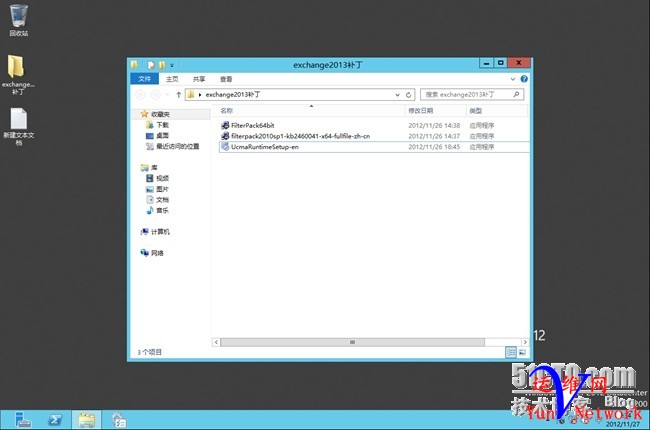The height and width of the screenshot is (430, 650).
Task: Customize Quick Access Toolbar dropdown
Action: (x=172, y=65)
